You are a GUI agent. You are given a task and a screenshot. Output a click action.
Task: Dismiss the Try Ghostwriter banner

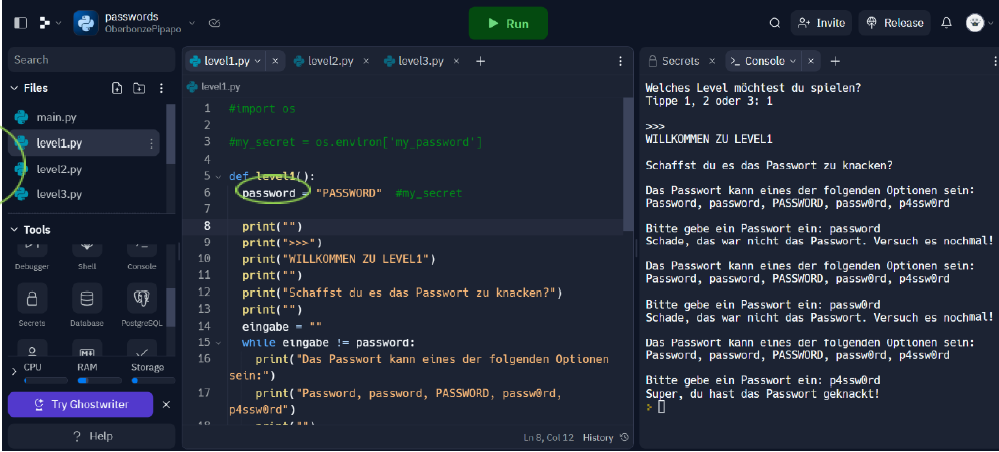(167, 405)
